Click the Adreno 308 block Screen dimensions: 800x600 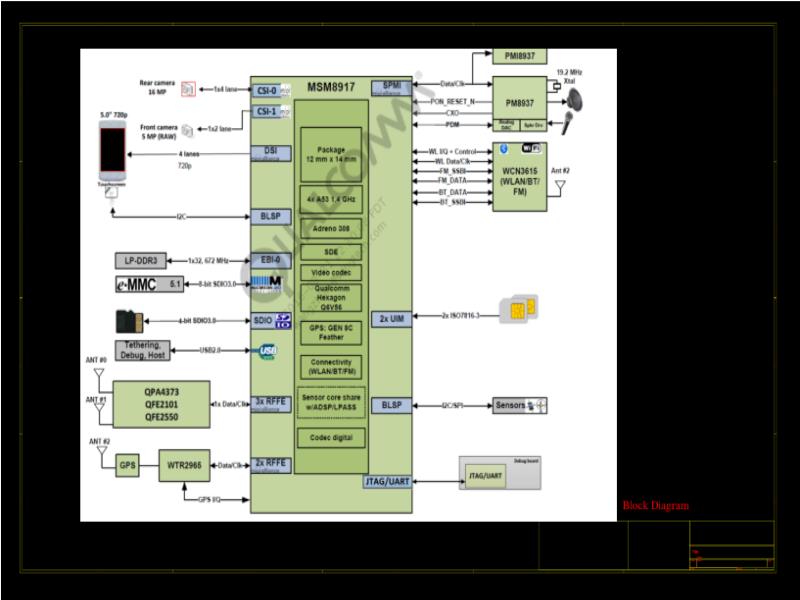(x=331, y=229)
